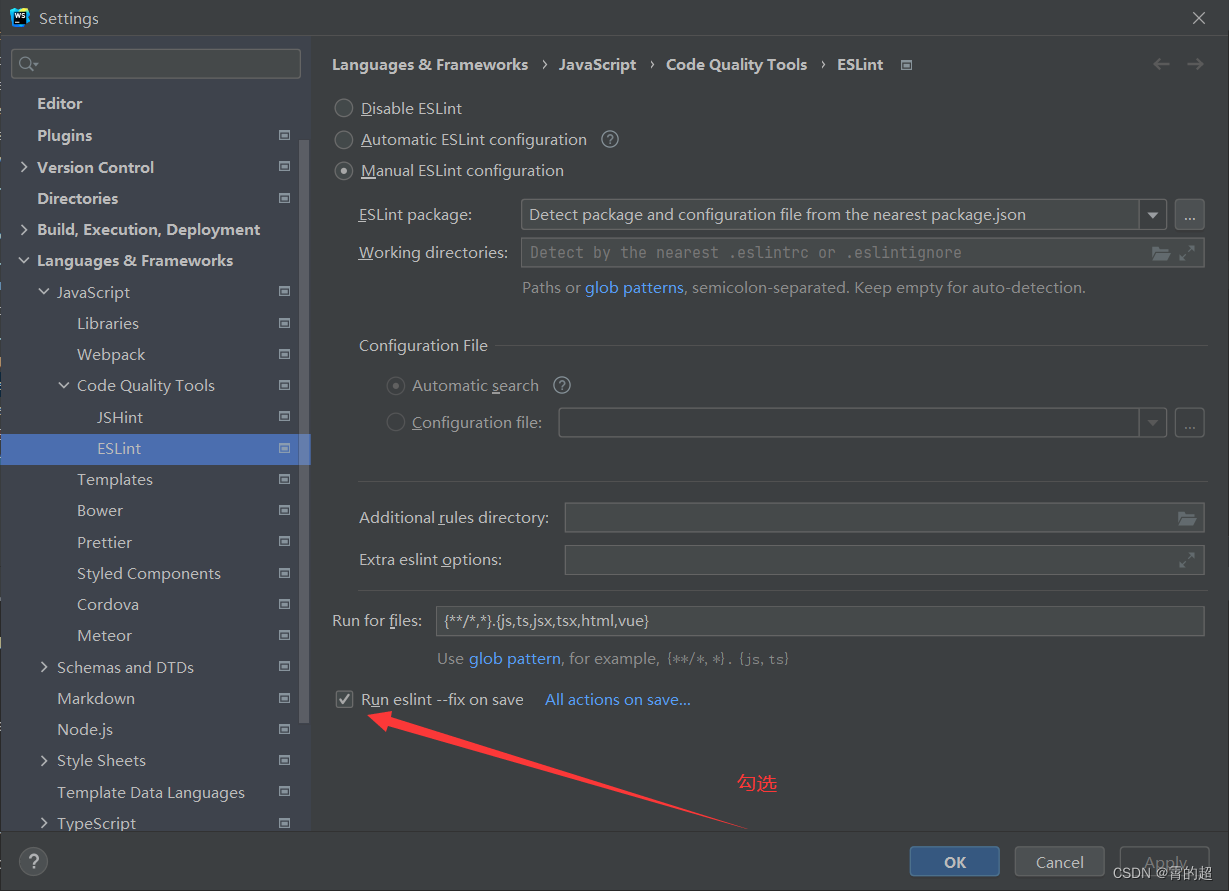Screen dimensions: 1229x891
Task: Click the folder icon in Additional rules directory
Action: coord(1187,518)
